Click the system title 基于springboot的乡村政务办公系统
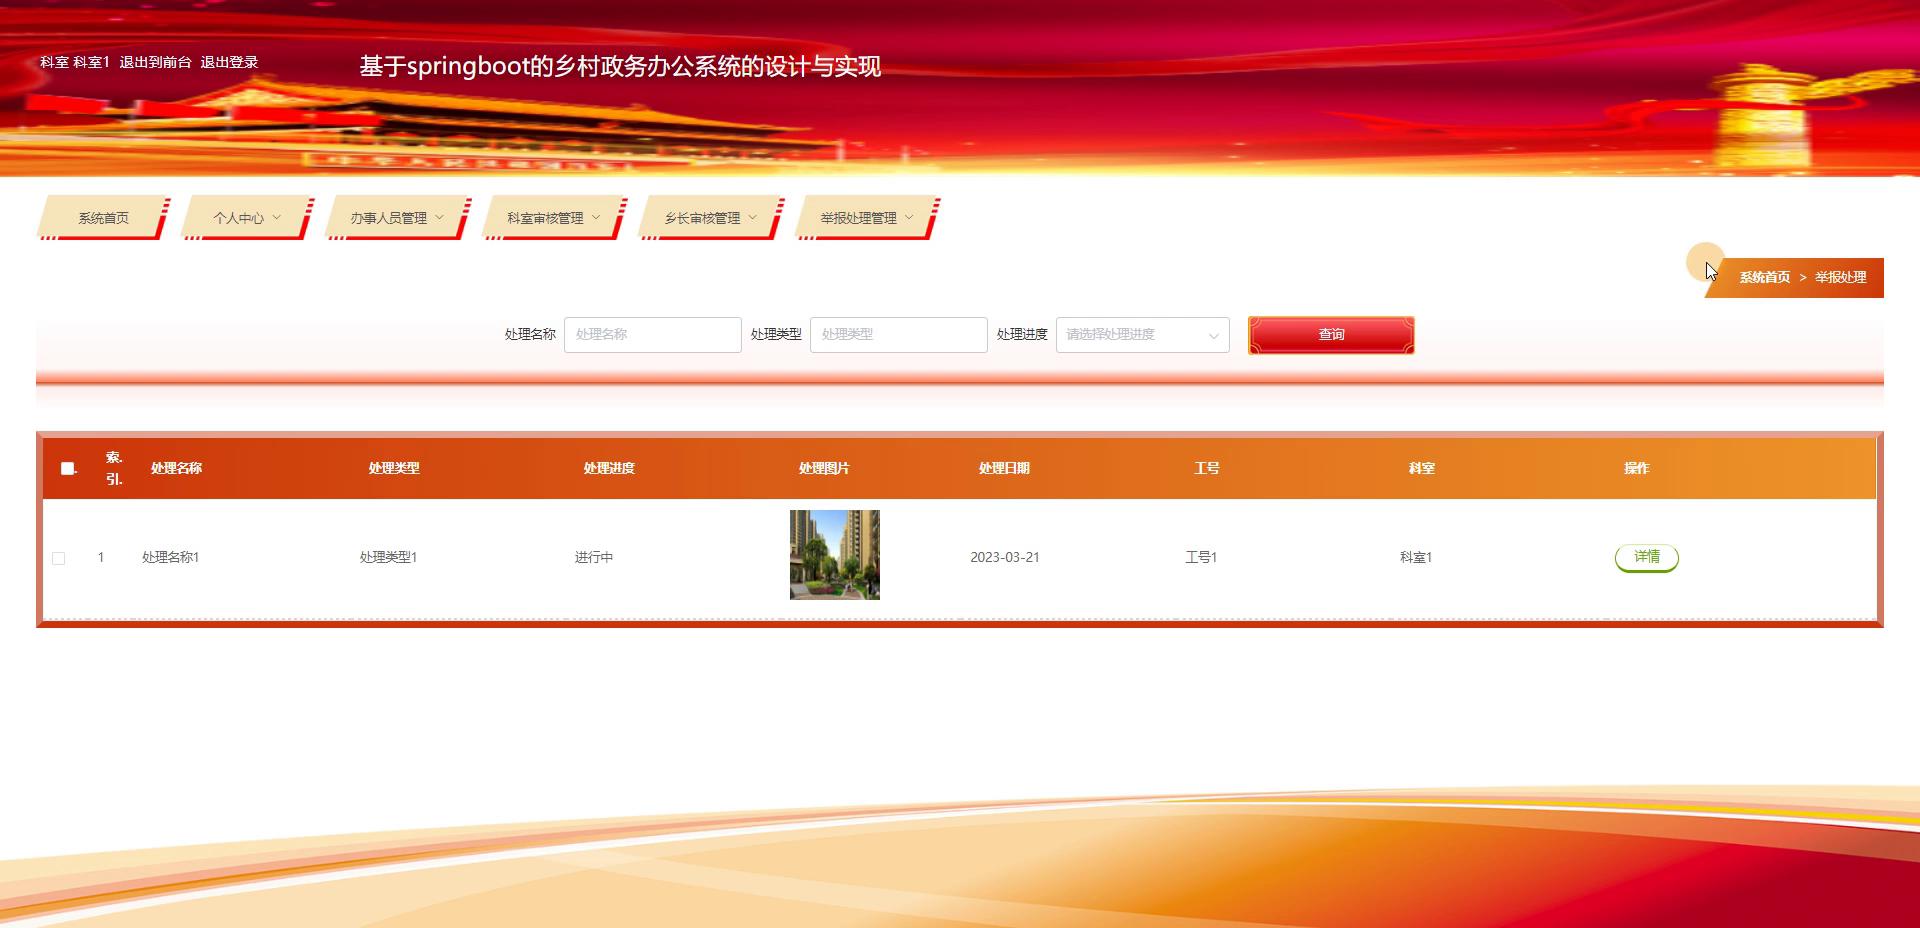 pos(620,66)
